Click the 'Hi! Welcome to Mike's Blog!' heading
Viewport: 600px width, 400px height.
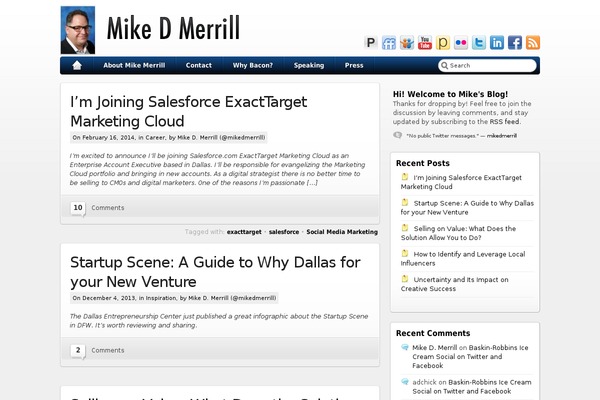[x=450, y=94]
